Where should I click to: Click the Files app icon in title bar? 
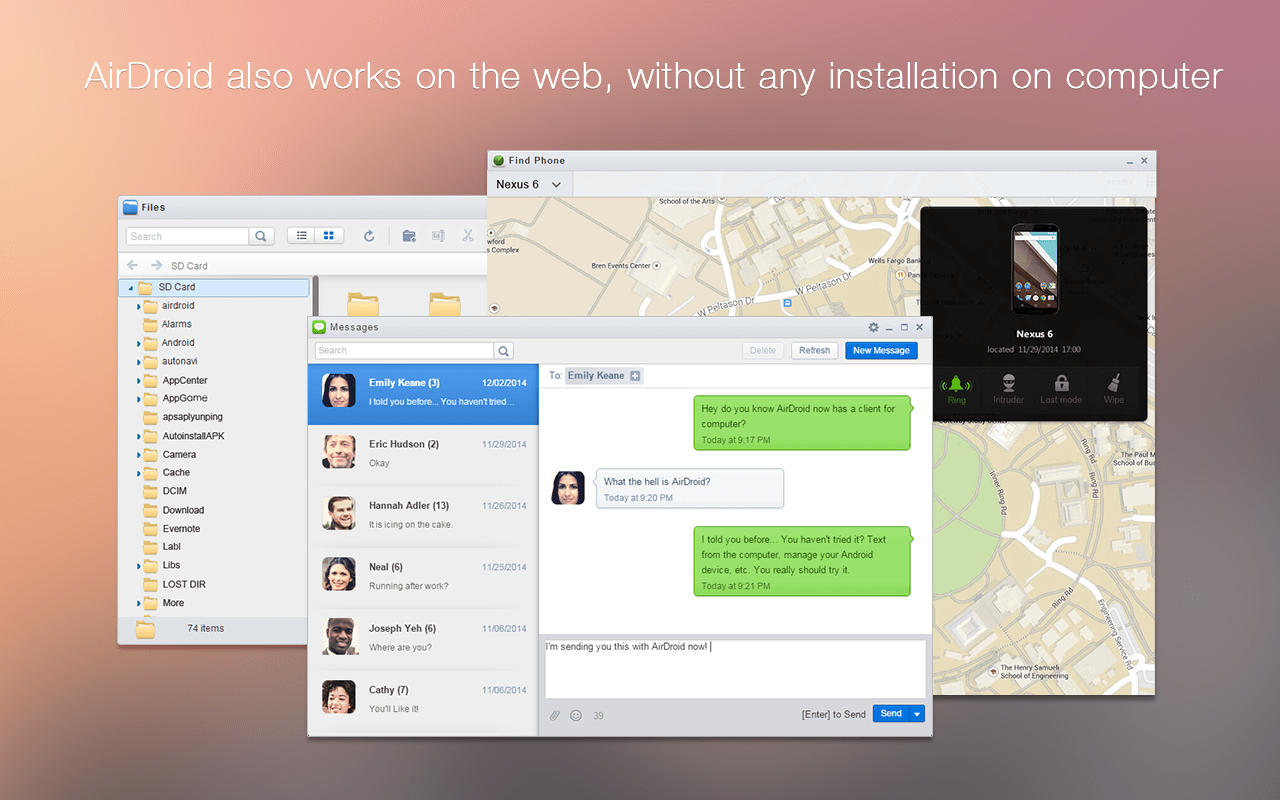(130, 207)
